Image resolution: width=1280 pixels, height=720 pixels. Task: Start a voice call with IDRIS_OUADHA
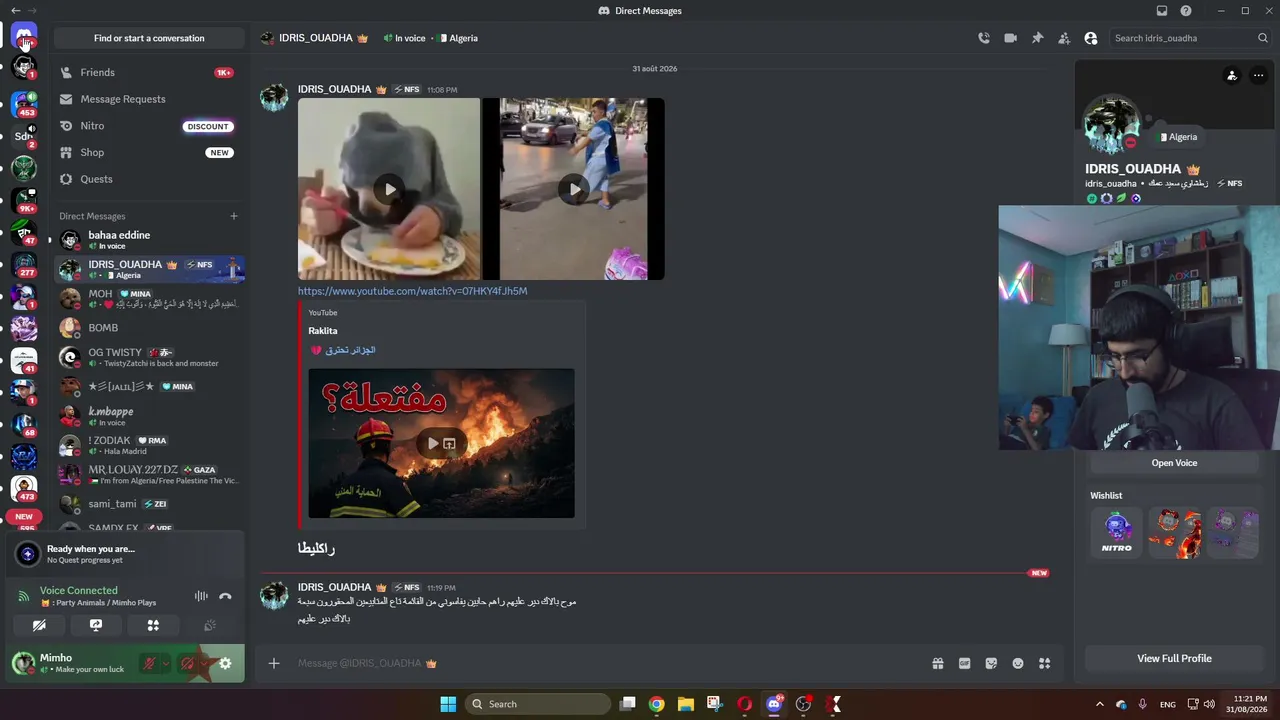click(x=984, y=38)
